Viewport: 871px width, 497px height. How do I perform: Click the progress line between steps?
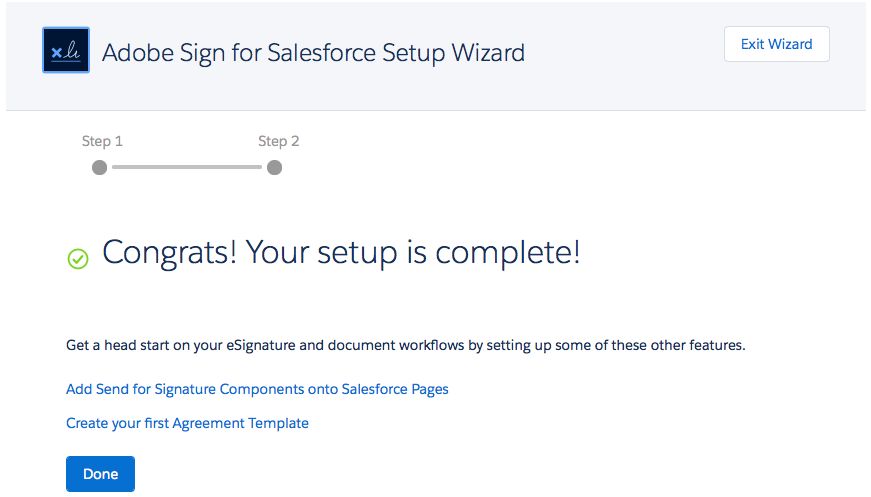click(187, 167)
